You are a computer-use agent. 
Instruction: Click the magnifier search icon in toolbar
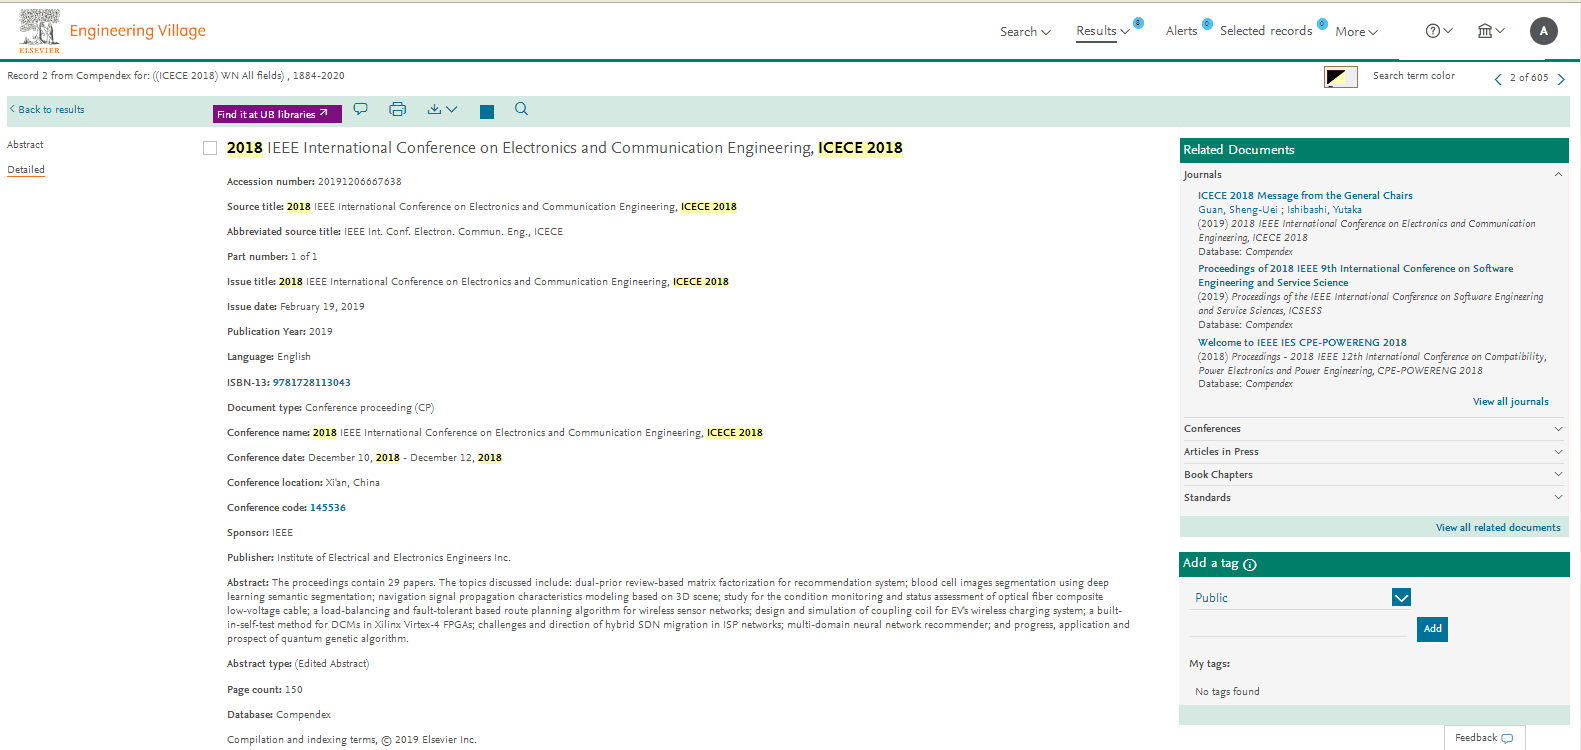click(521, 109)
